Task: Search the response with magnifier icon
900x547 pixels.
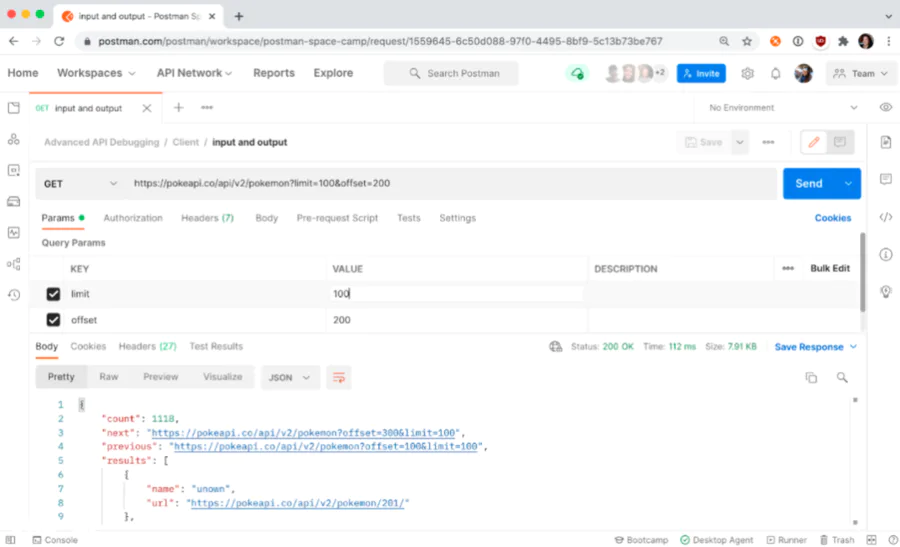Action: pos(842,378)
